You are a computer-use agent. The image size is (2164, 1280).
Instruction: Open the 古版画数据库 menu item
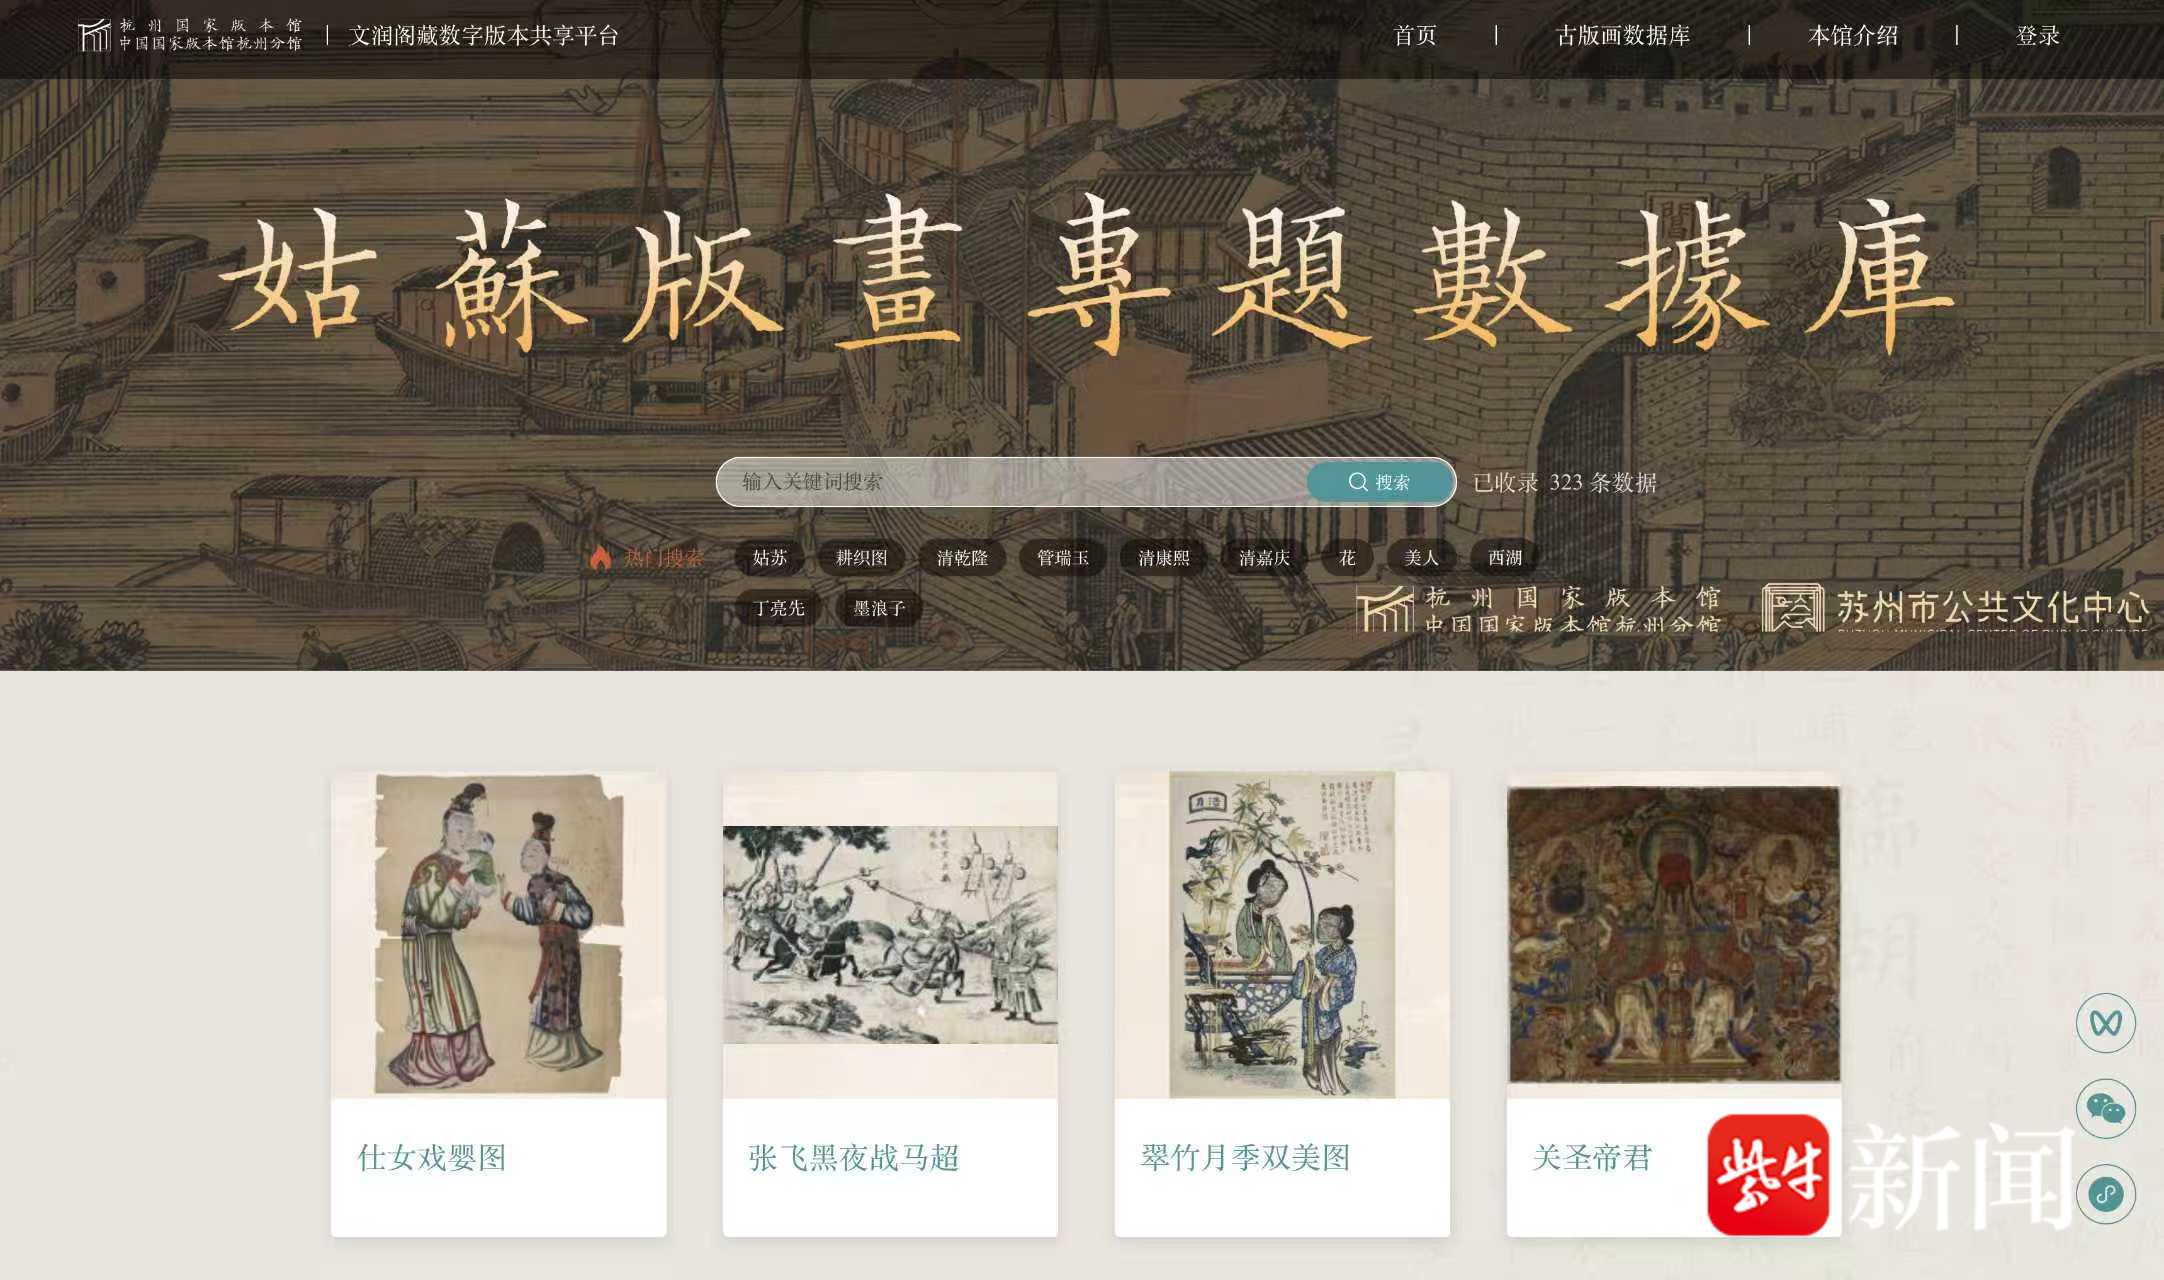pos(1623,36)
